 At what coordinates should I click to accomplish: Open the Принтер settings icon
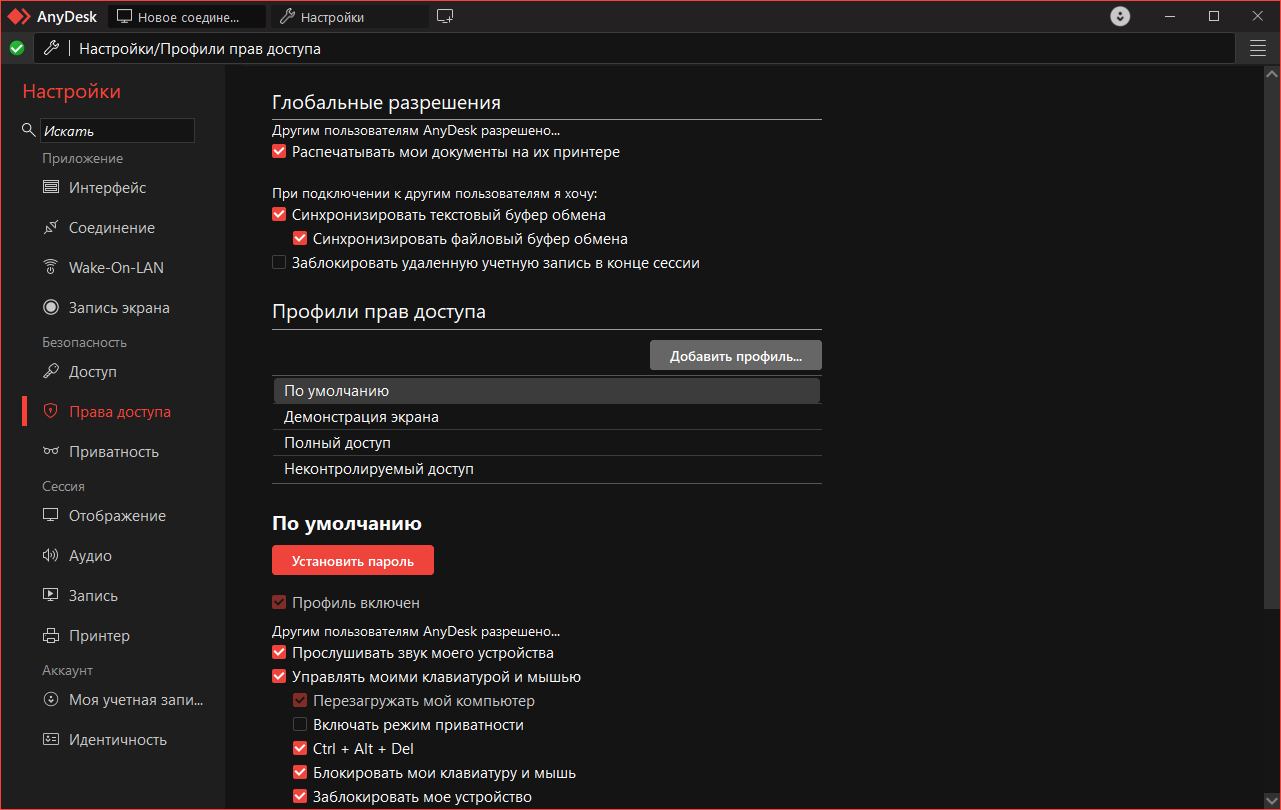[51, 636]
